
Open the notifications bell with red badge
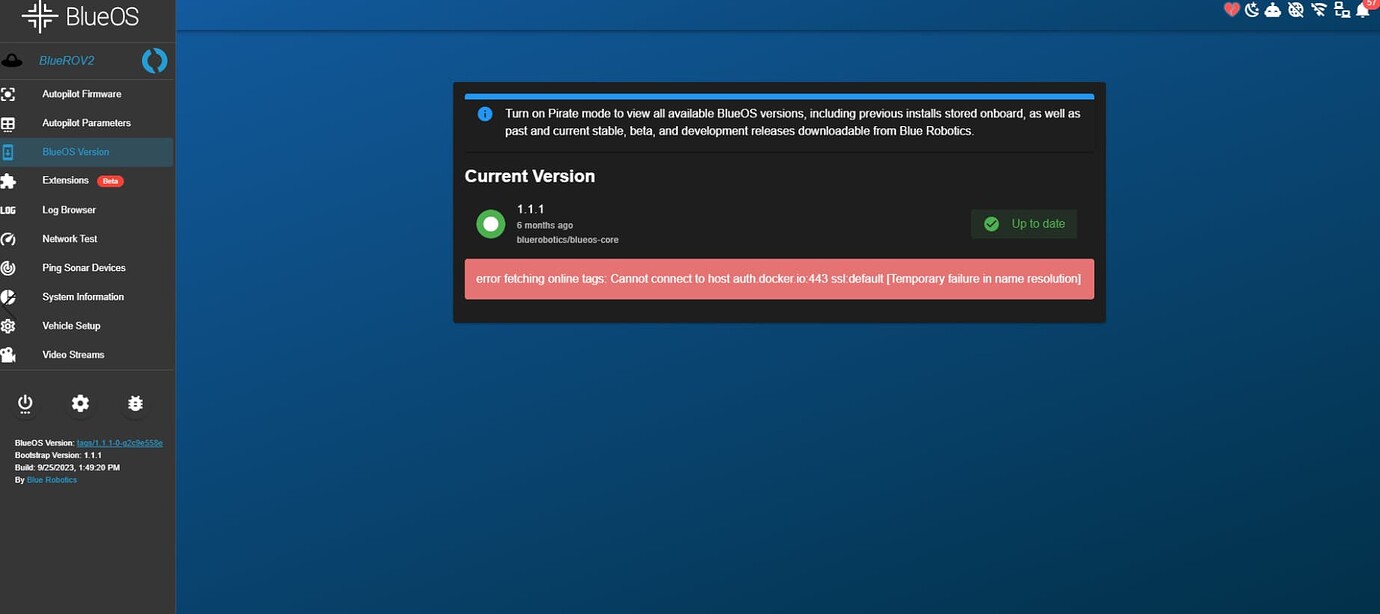pos(1363,10)
